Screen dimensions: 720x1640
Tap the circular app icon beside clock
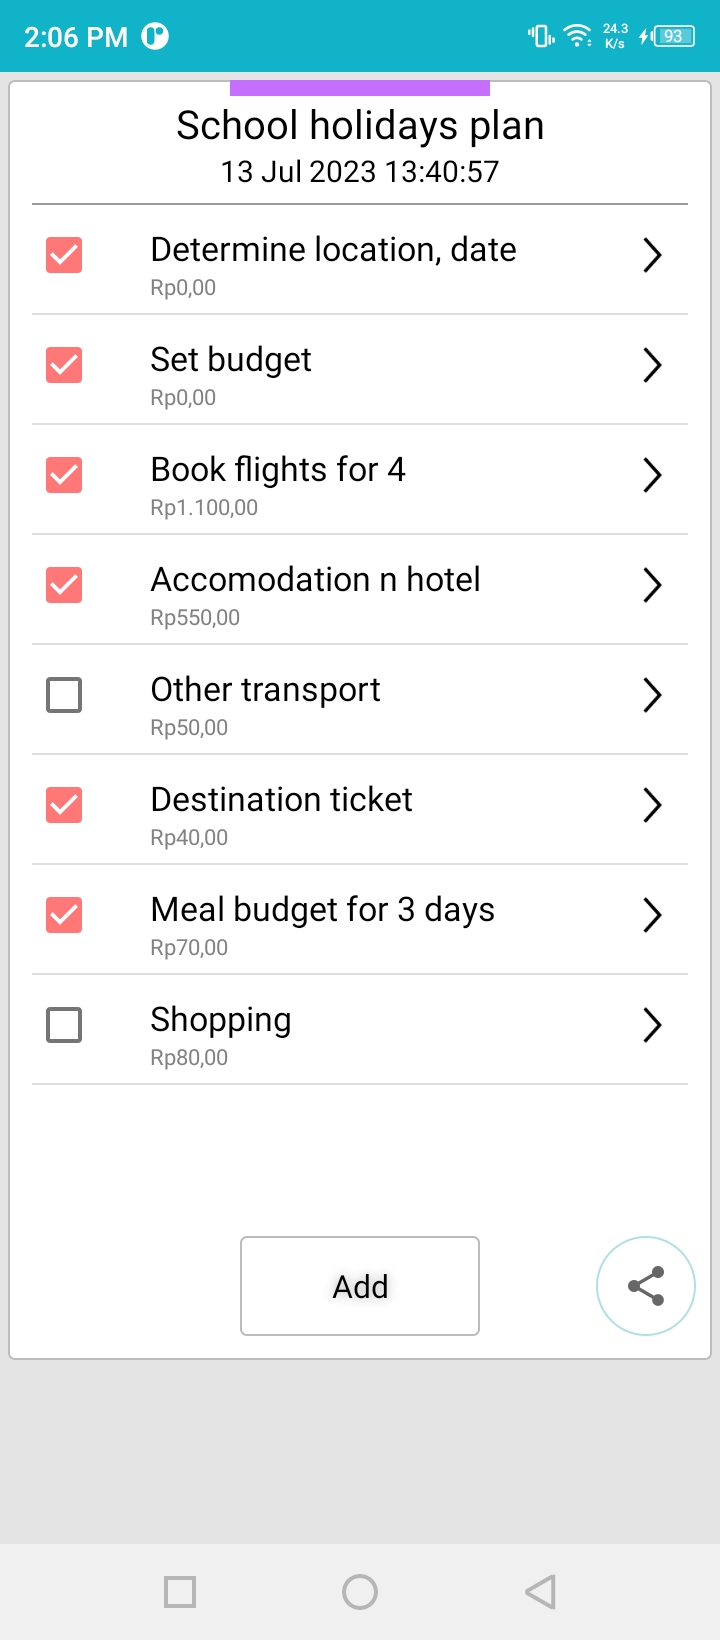(155, 37)
